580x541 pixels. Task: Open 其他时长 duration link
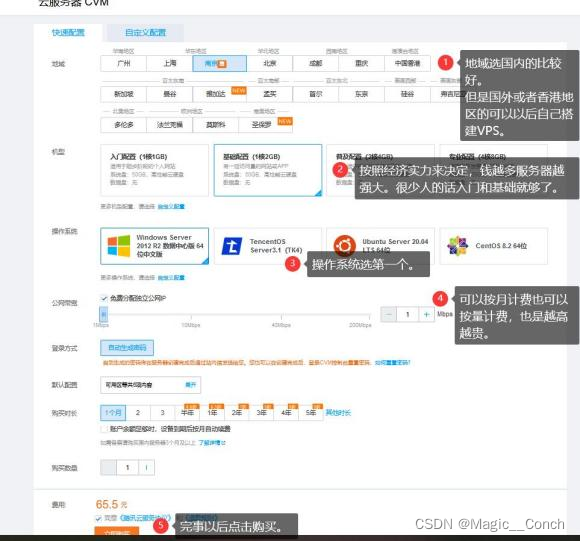pos(338,413)
